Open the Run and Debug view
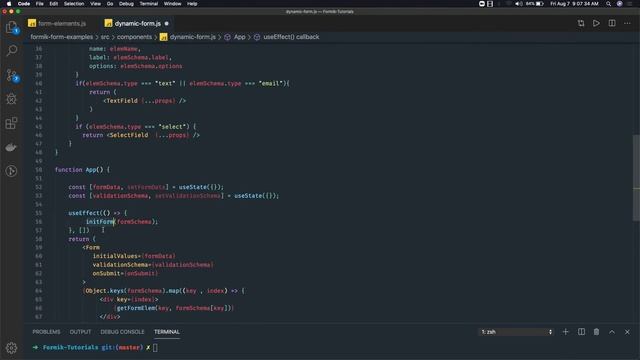Screen dimensions: 640x360 11,99
